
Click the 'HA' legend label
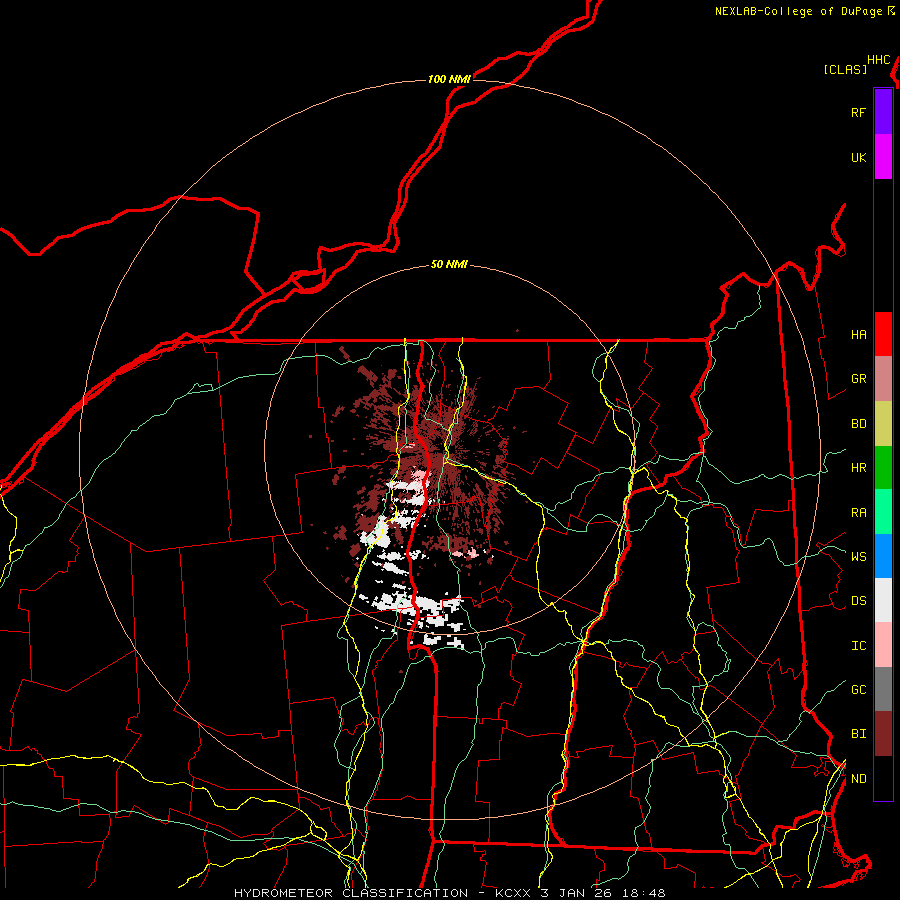[858, 335]
